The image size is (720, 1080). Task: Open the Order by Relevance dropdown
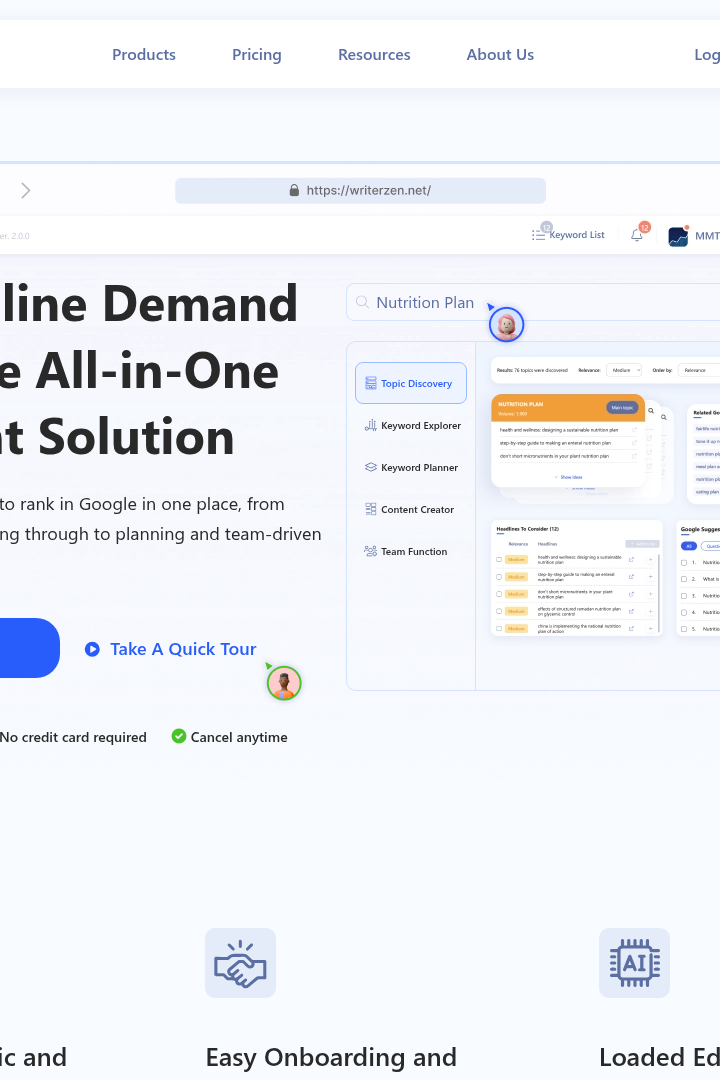(699, 370)
